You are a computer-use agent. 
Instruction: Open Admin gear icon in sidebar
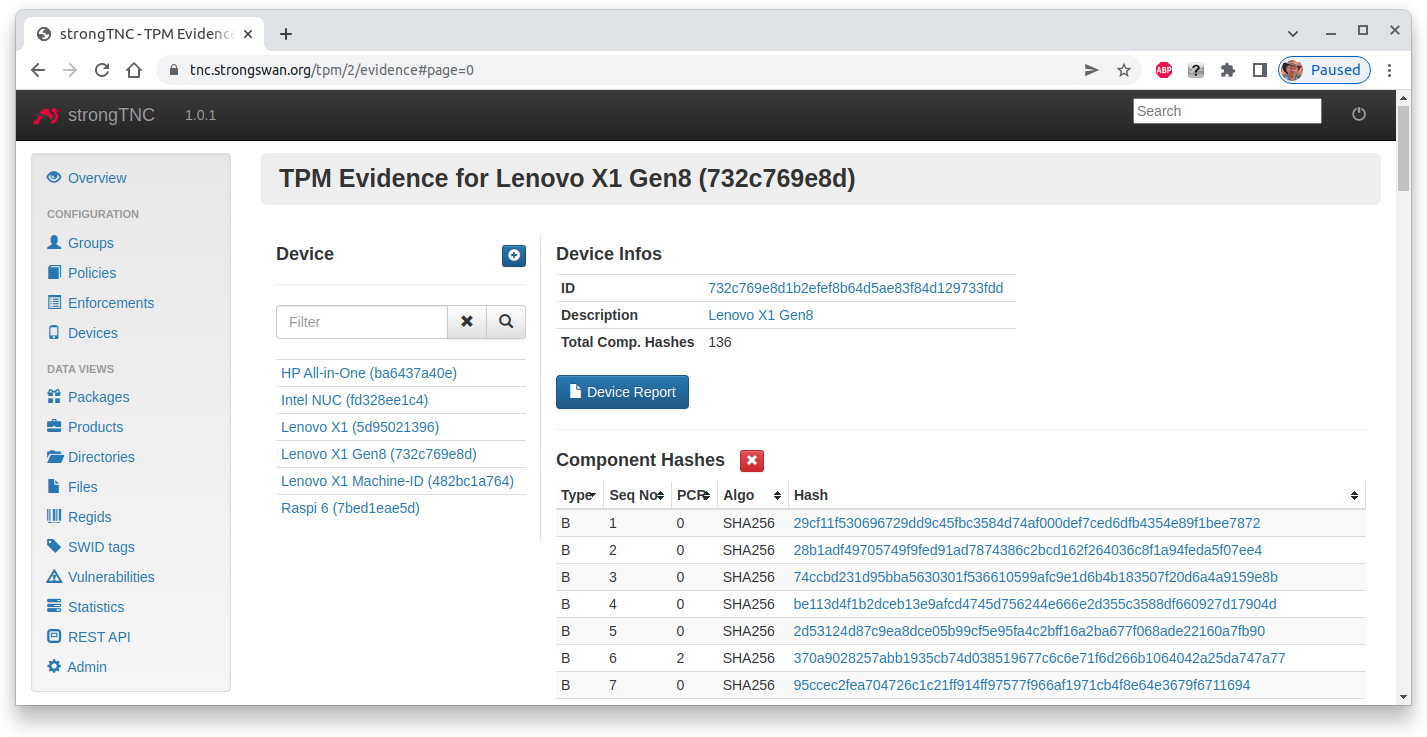coord(54,667)
